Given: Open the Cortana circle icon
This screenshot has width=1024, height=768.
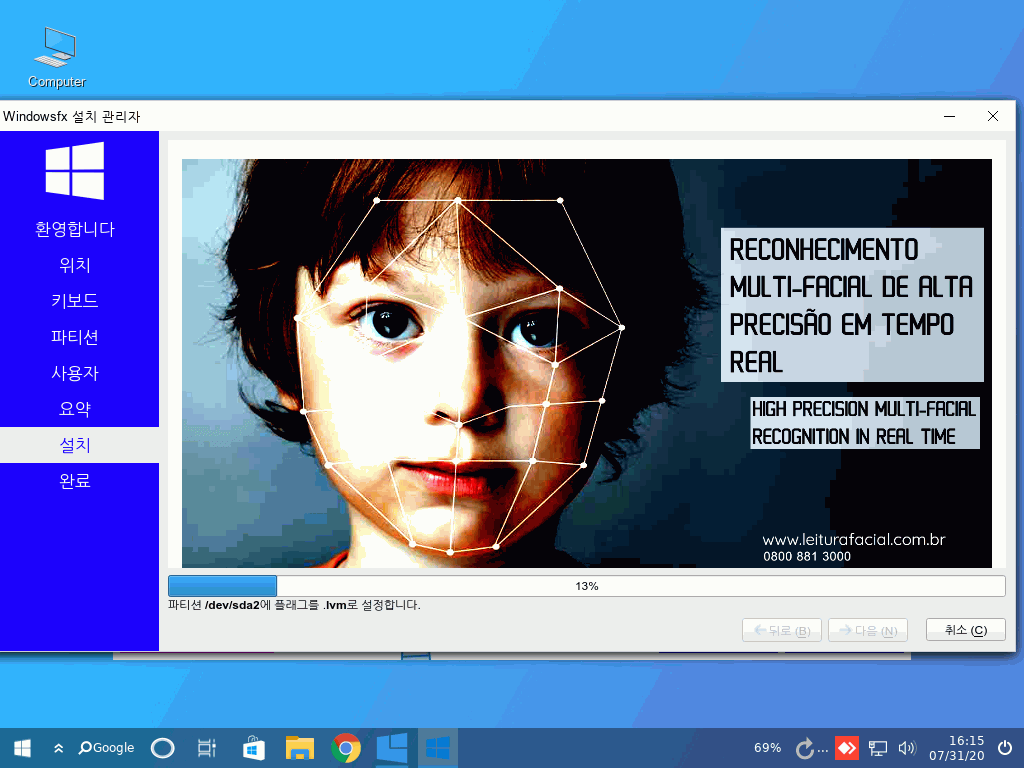Looking at the screenshot, I should pos(163,748).
